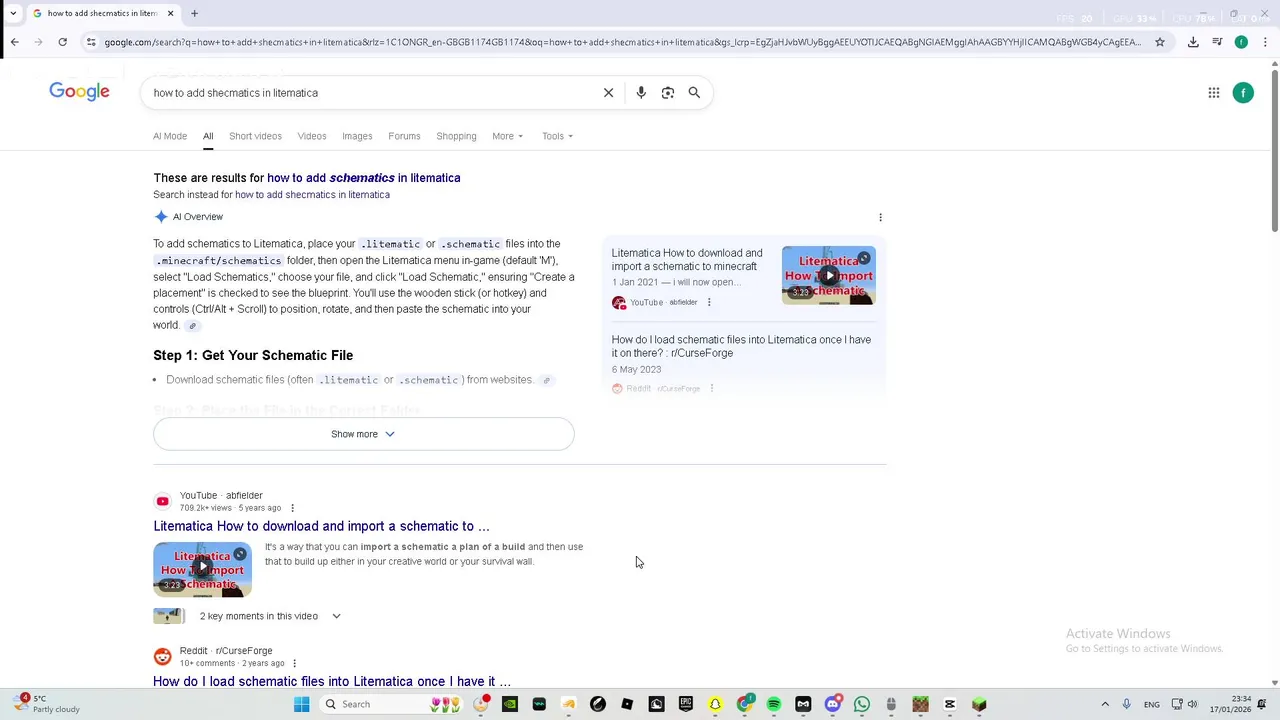
Task: Click the Google search box text
Action: coord(236,93)
